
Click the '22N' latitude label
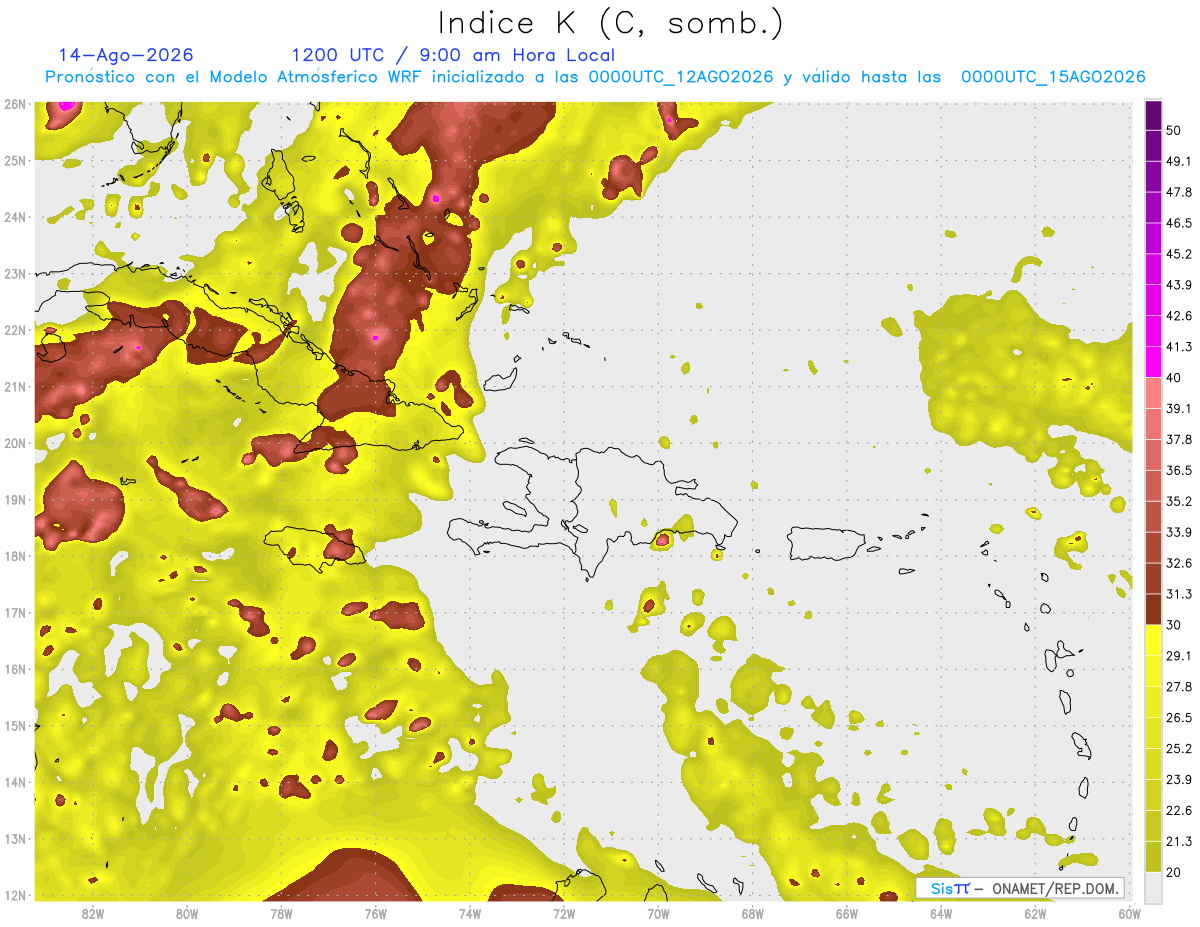click(x=14, y=330)
